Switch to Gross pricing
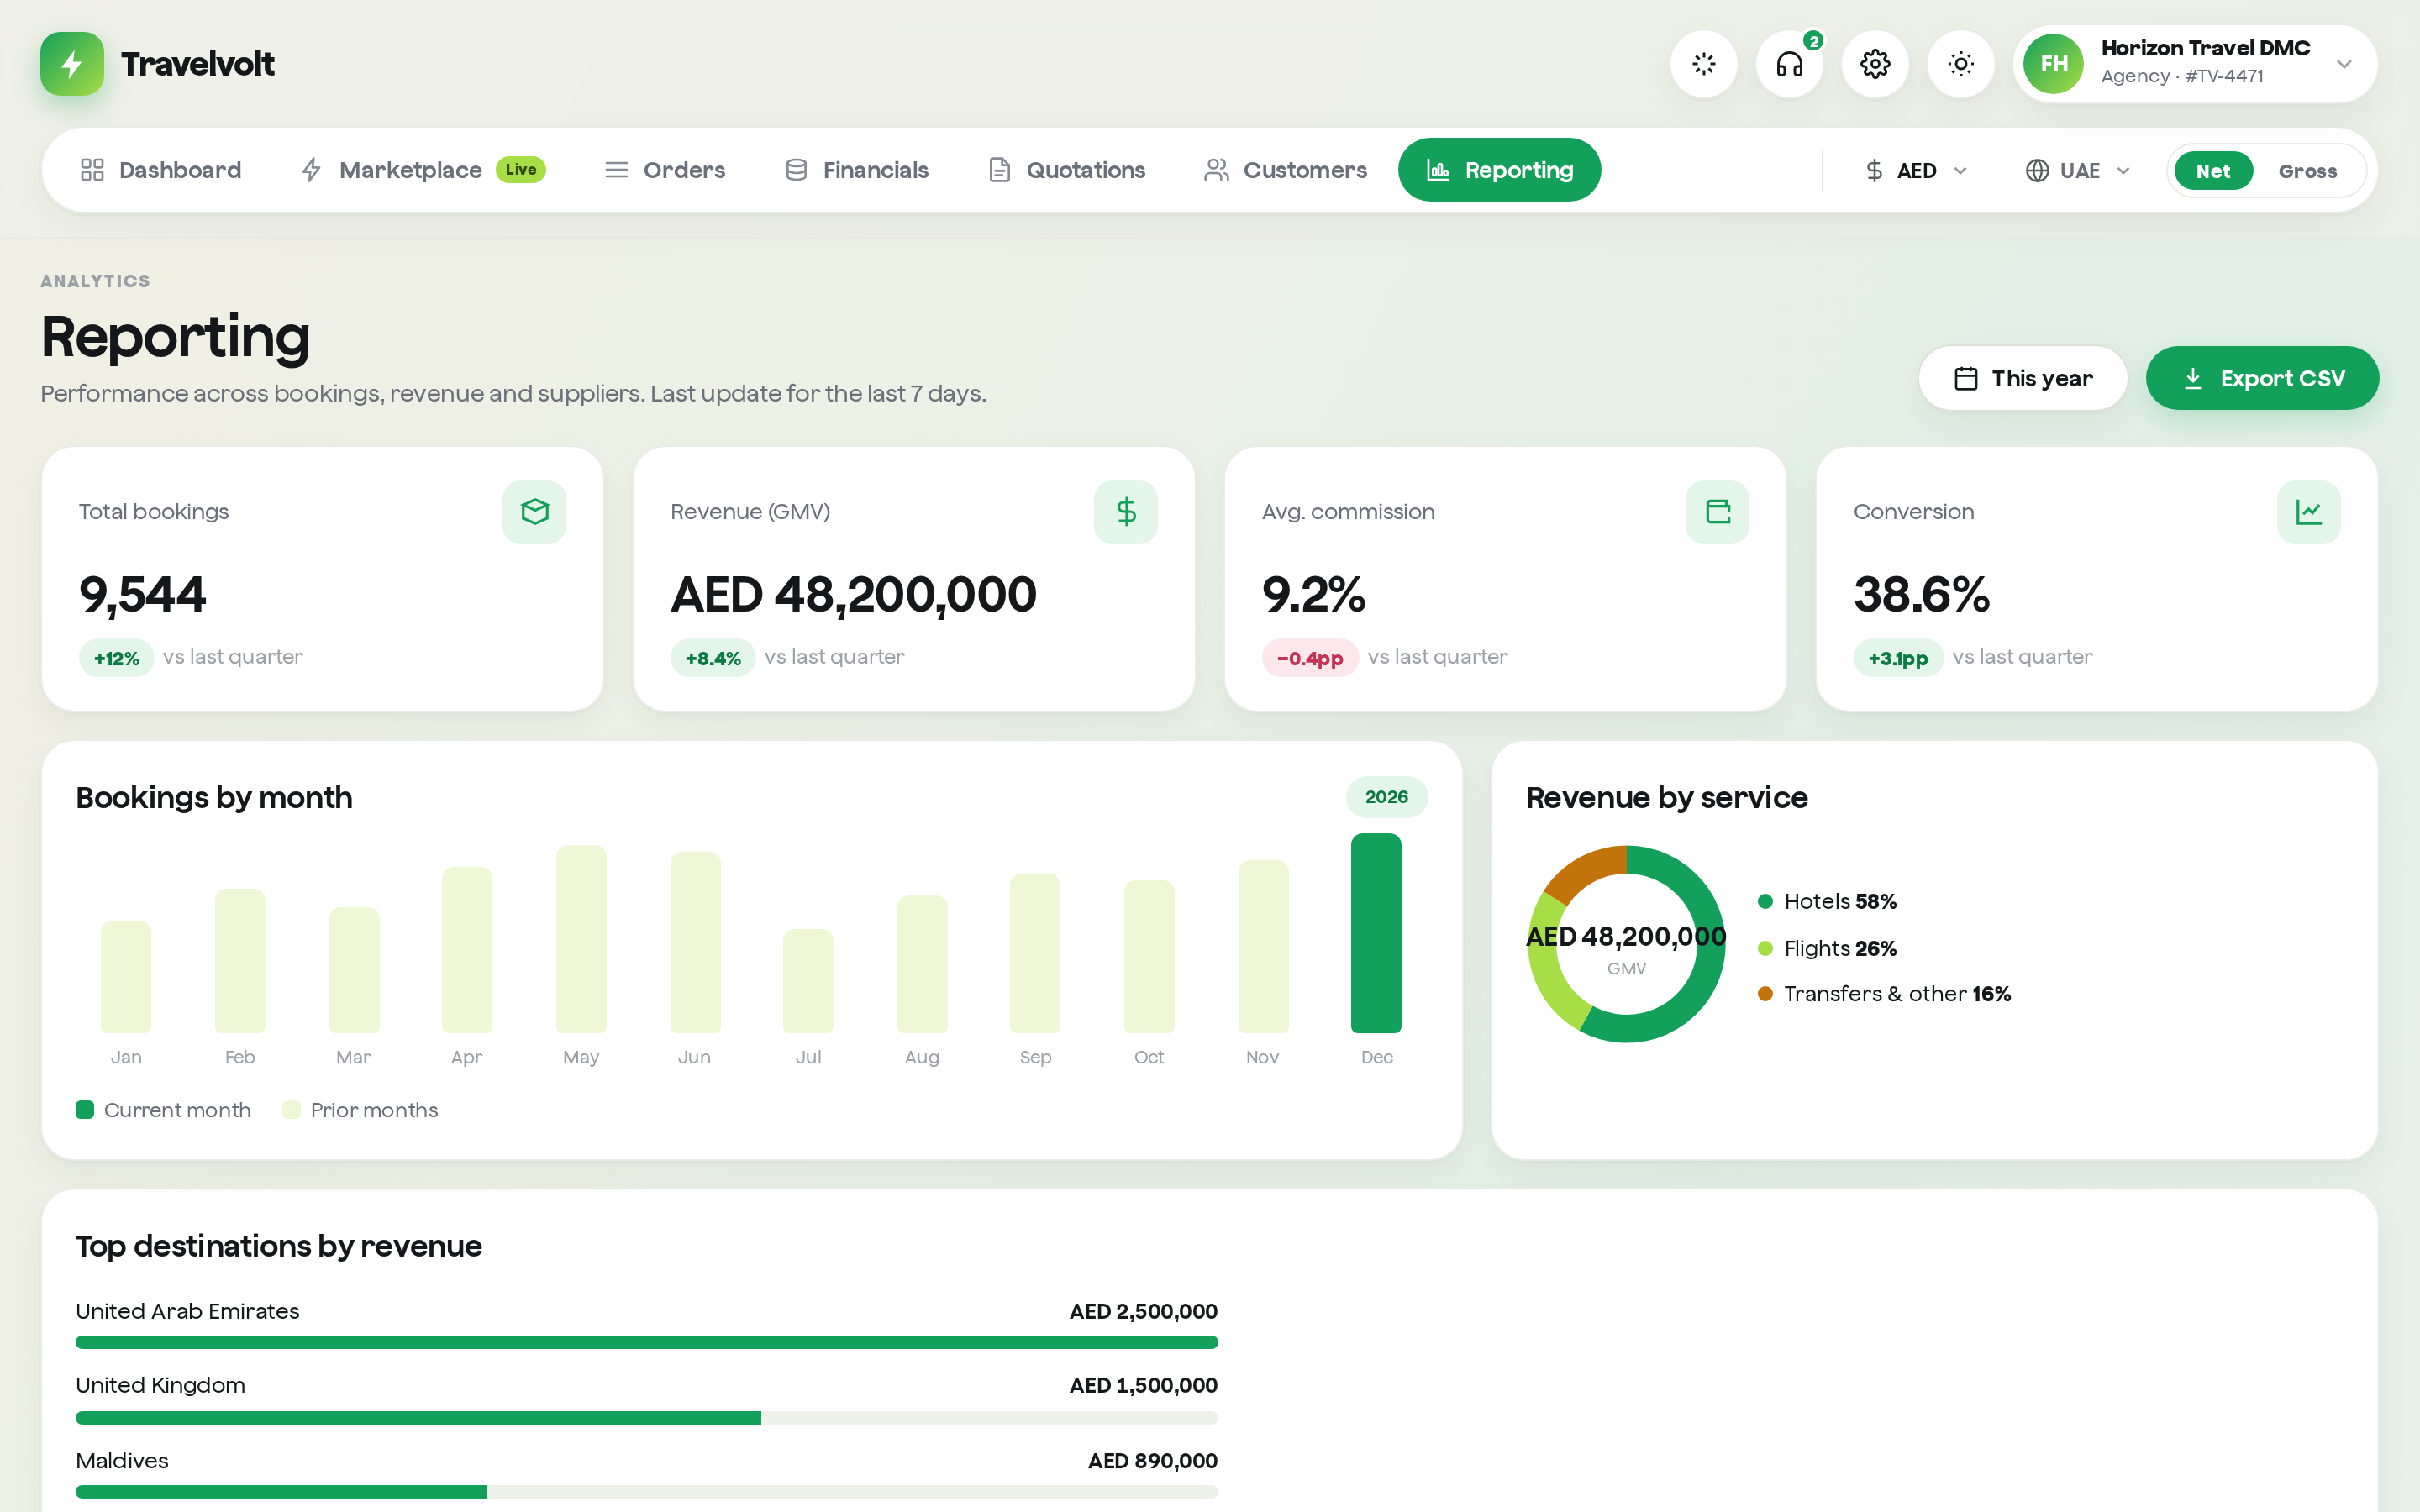Image resolution: width=2420 pixels, height=1512 pixels. point(2307,171)
